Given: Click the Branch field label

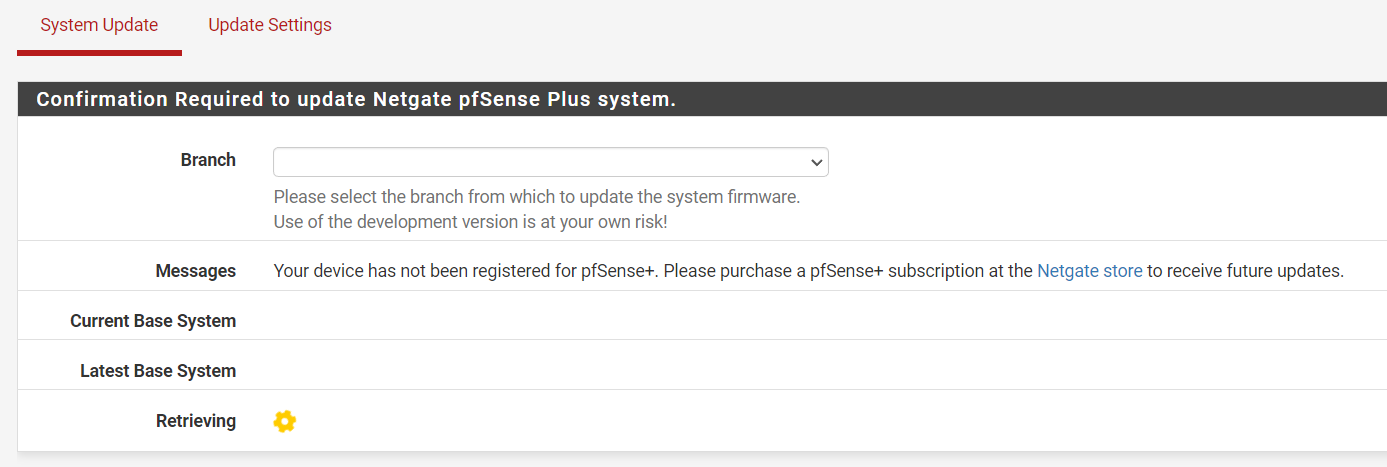Looking at the screenshot, I should point(208,160).
